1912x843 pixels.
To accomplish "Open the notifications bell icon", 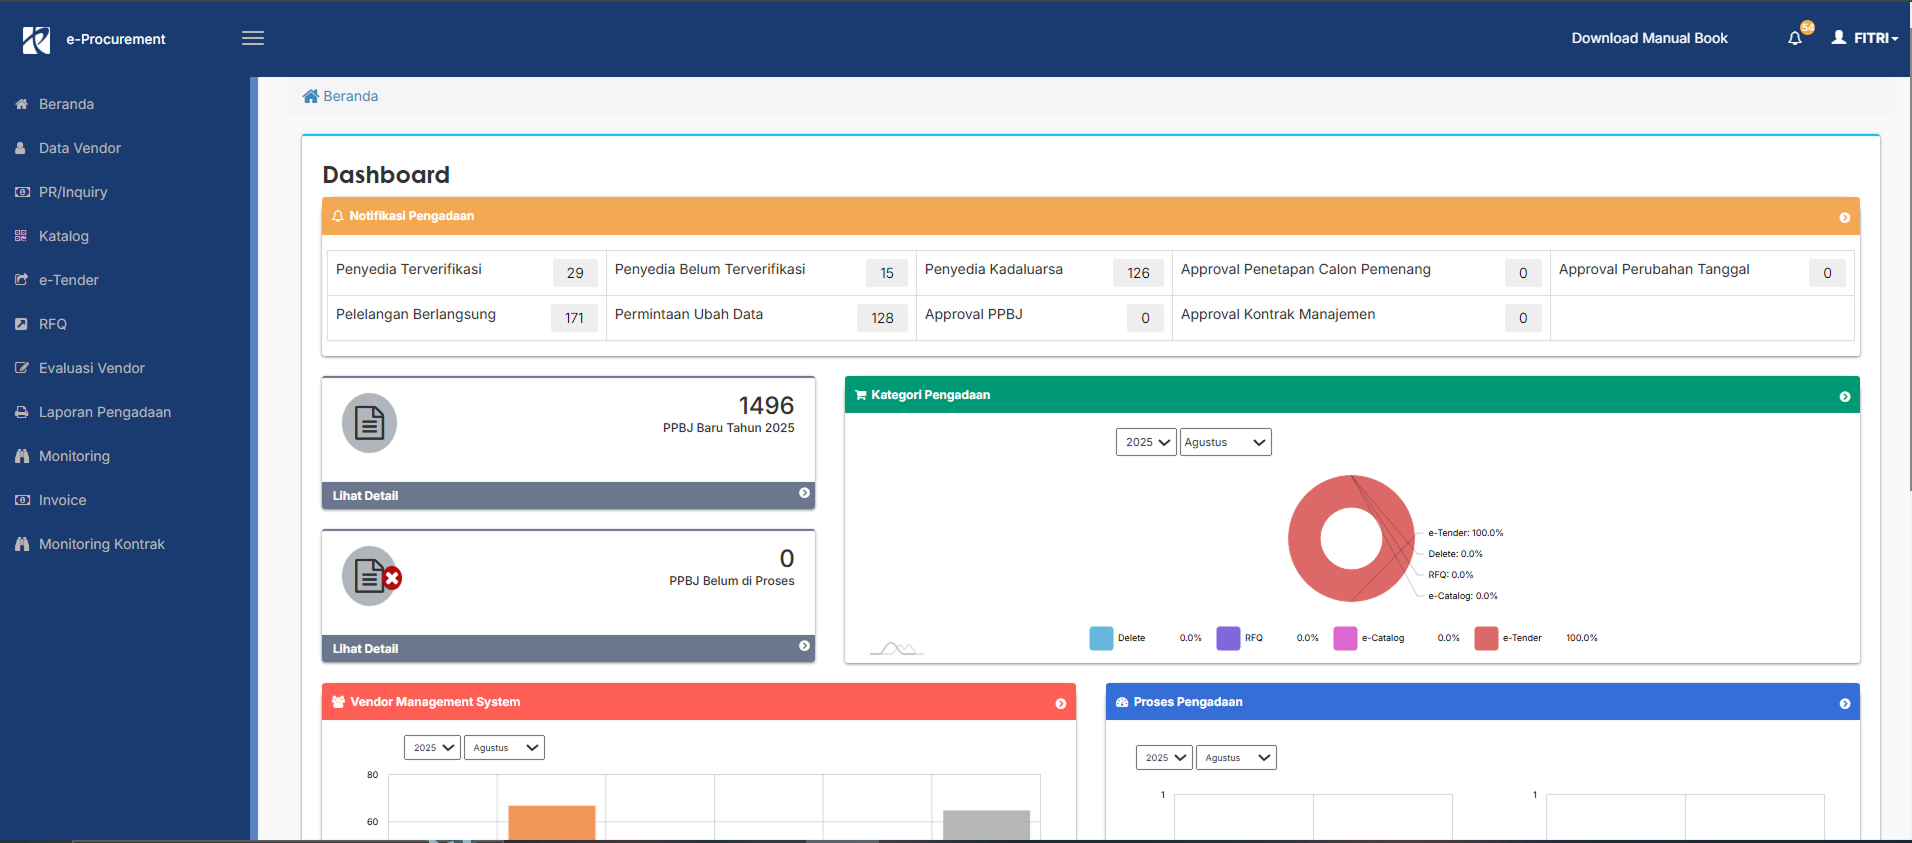I will click(x=1795, y=38).
